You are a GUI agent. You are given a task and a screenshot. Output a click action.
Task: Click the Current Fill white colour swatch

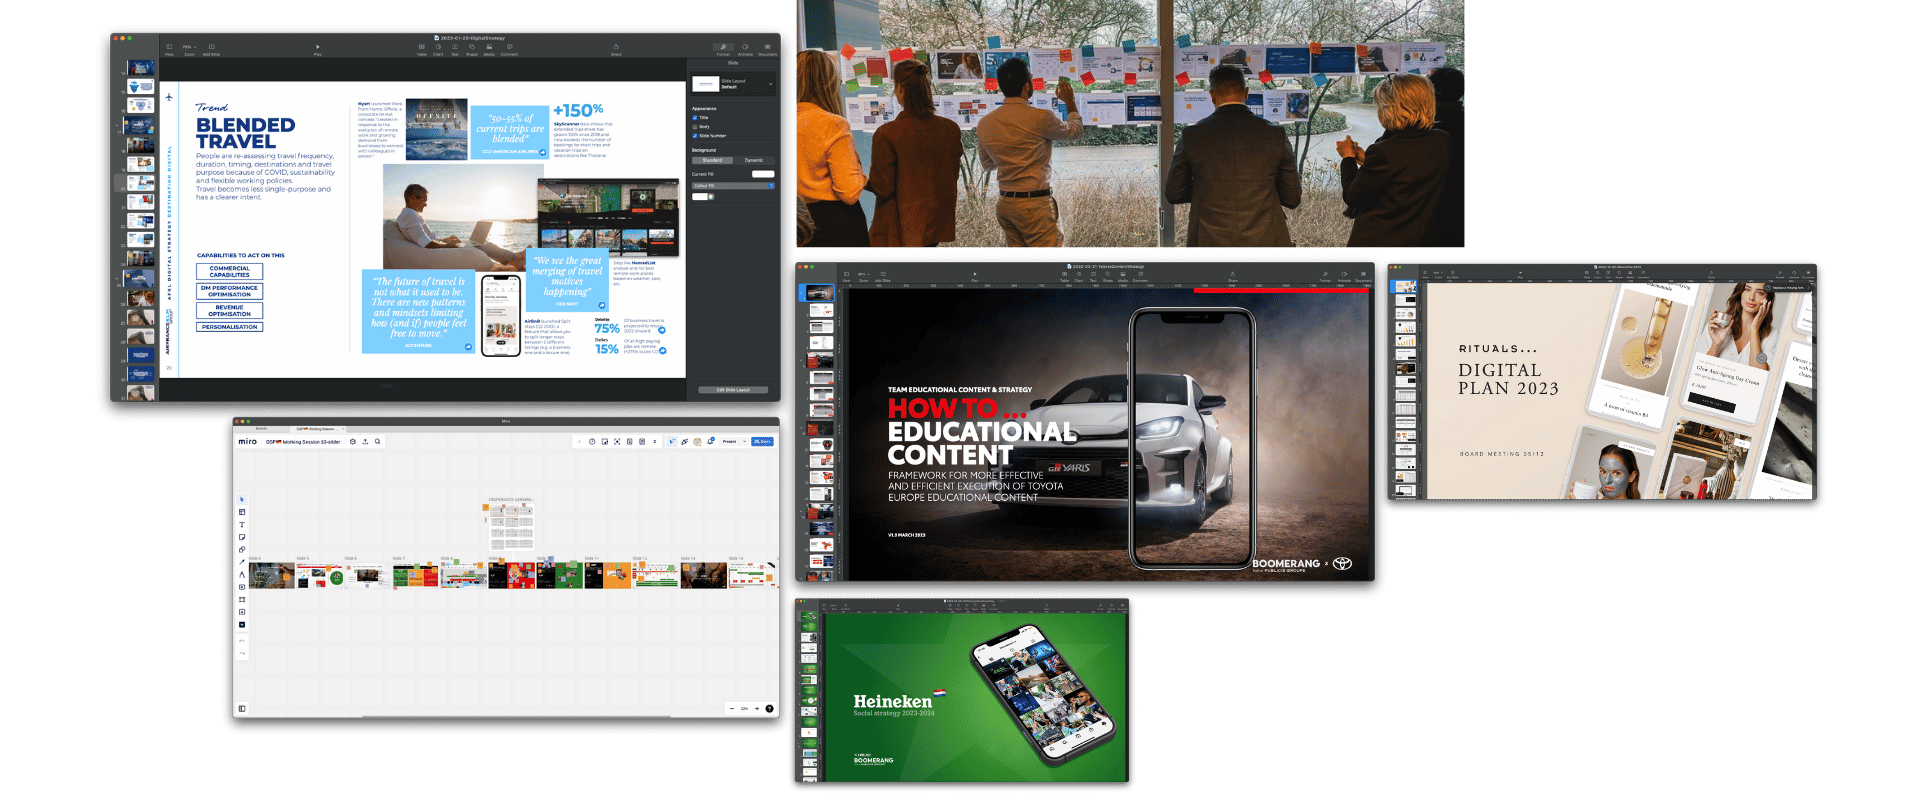763,174
